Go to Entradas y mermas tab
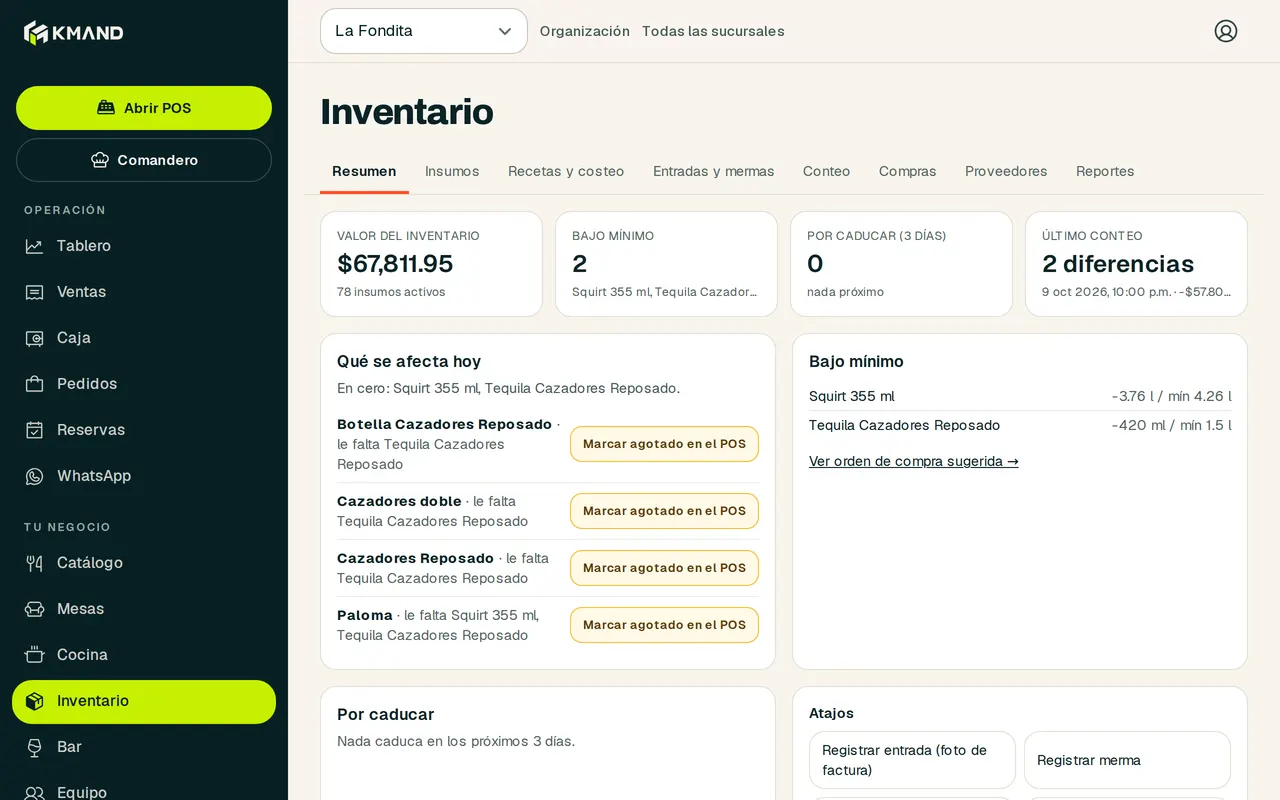Image resolution: width=1280 pixels, height=800 pixels. tap(714, 171)
